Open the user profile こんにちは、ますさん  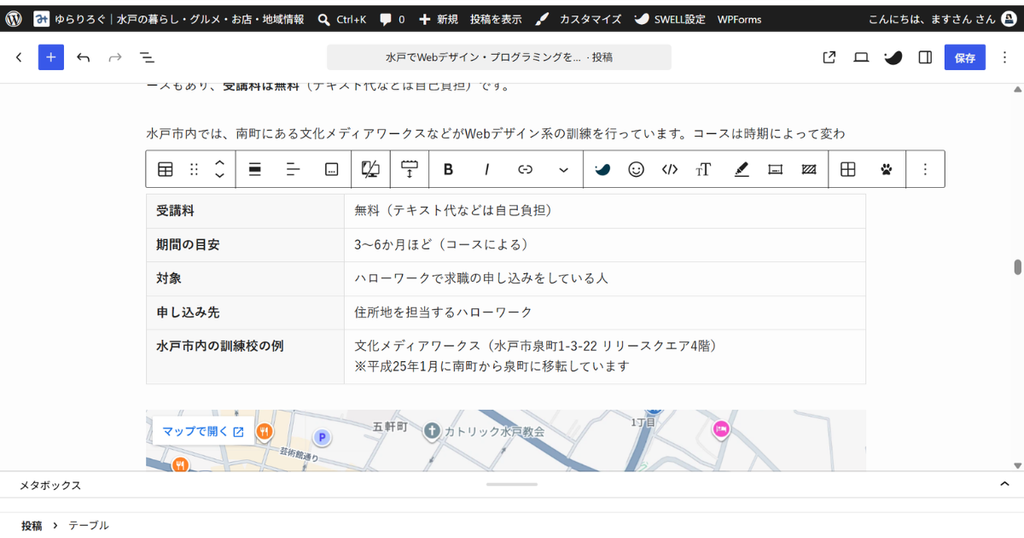pos(942,19)
